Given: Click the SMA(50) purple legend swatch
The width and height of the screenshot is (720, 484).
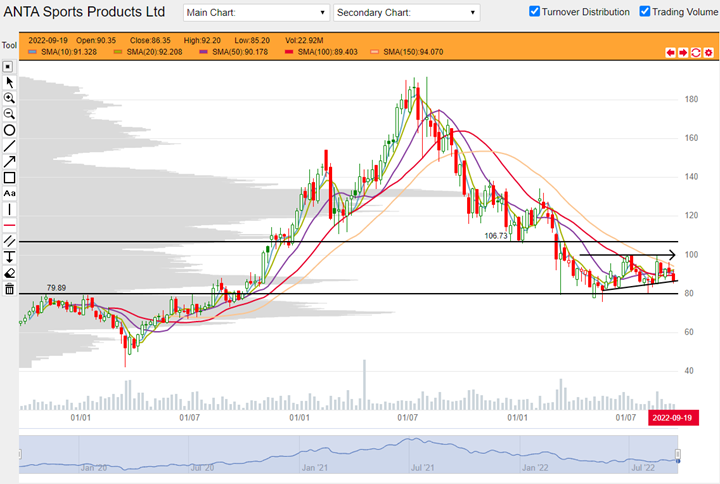Looking at the screenshot, I should pyautogui.click(x=203, y=52).
